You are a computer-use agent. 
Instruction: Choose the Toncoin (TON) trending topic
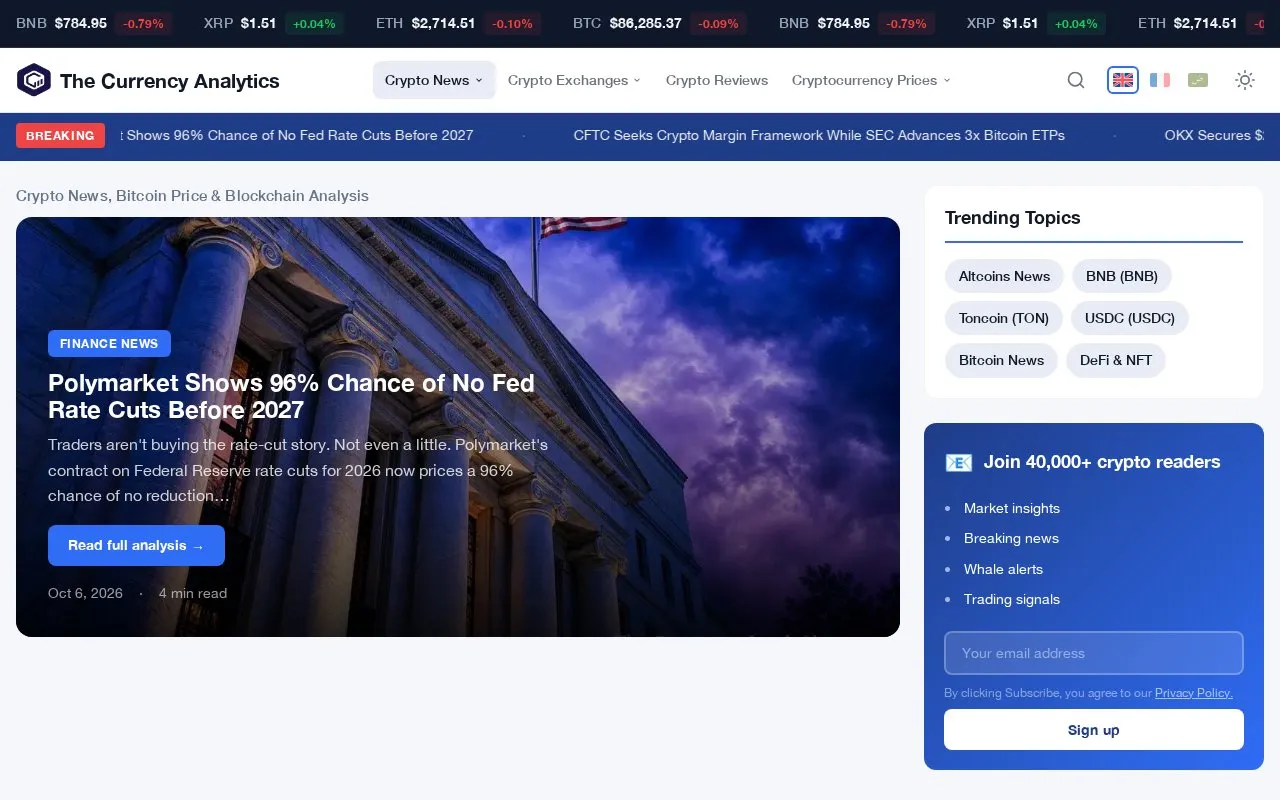pos(1004,318)
